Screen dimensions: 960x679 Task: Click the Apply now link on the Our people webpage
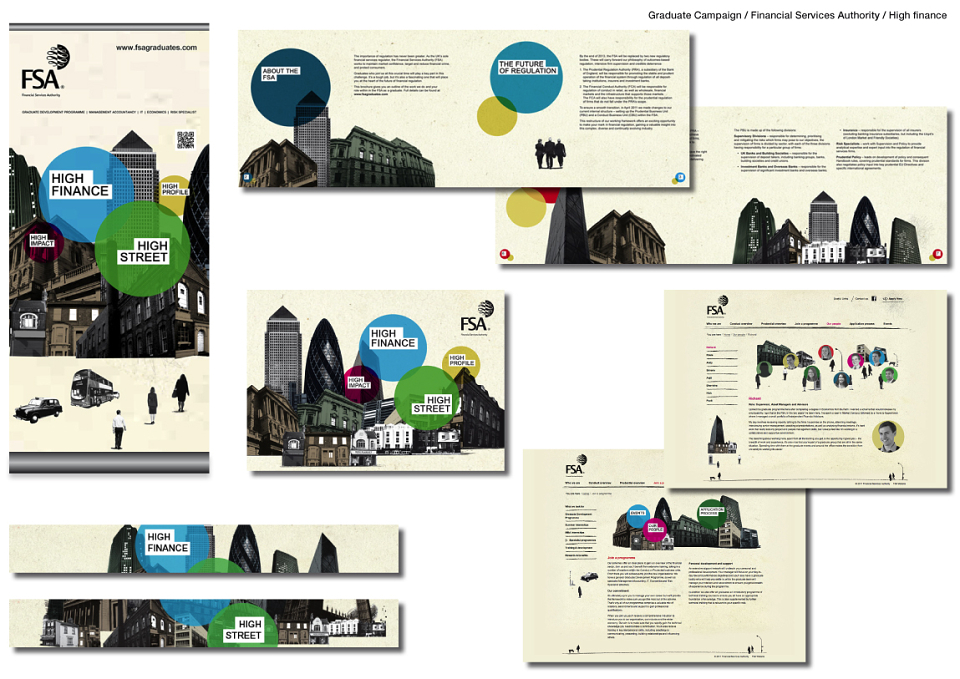pos(892,299)
